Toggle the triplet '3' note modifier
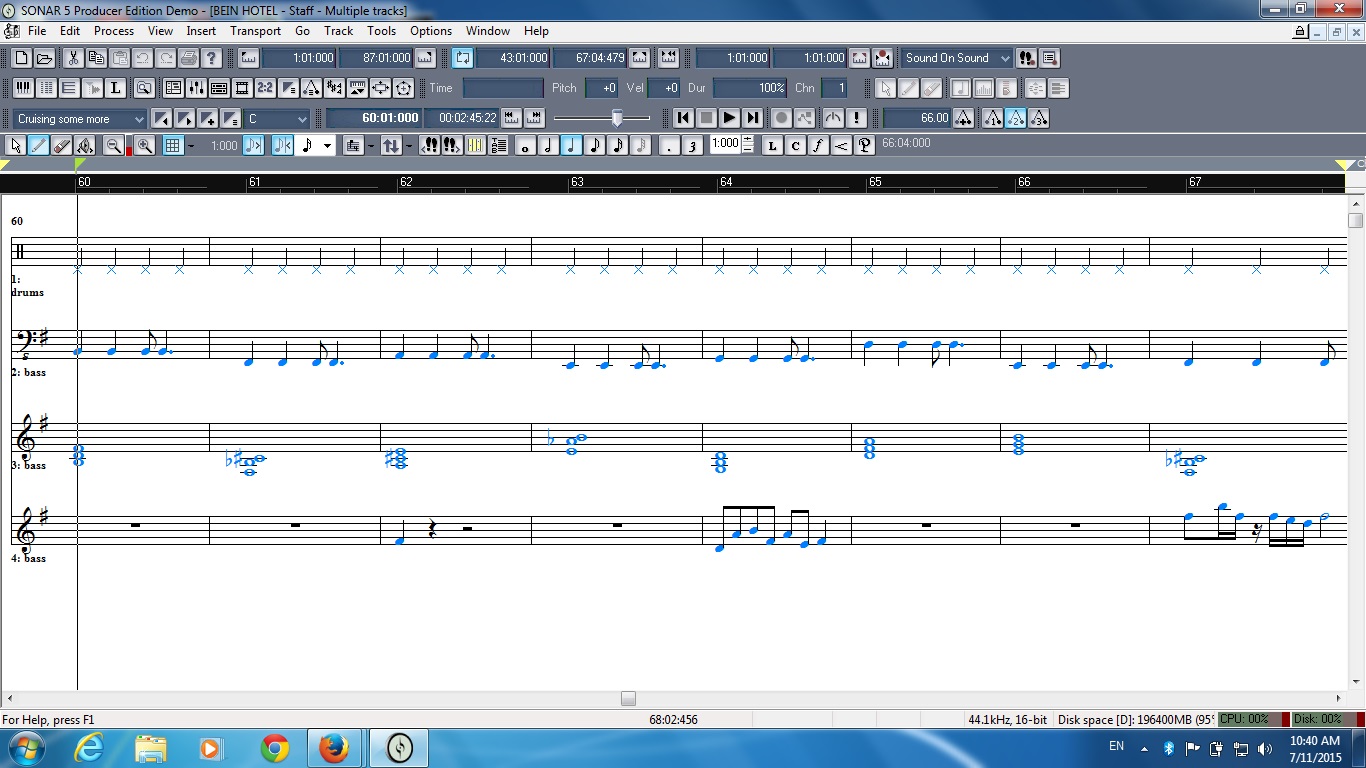This screenshot has width=1366, height=768. point(691,146)
